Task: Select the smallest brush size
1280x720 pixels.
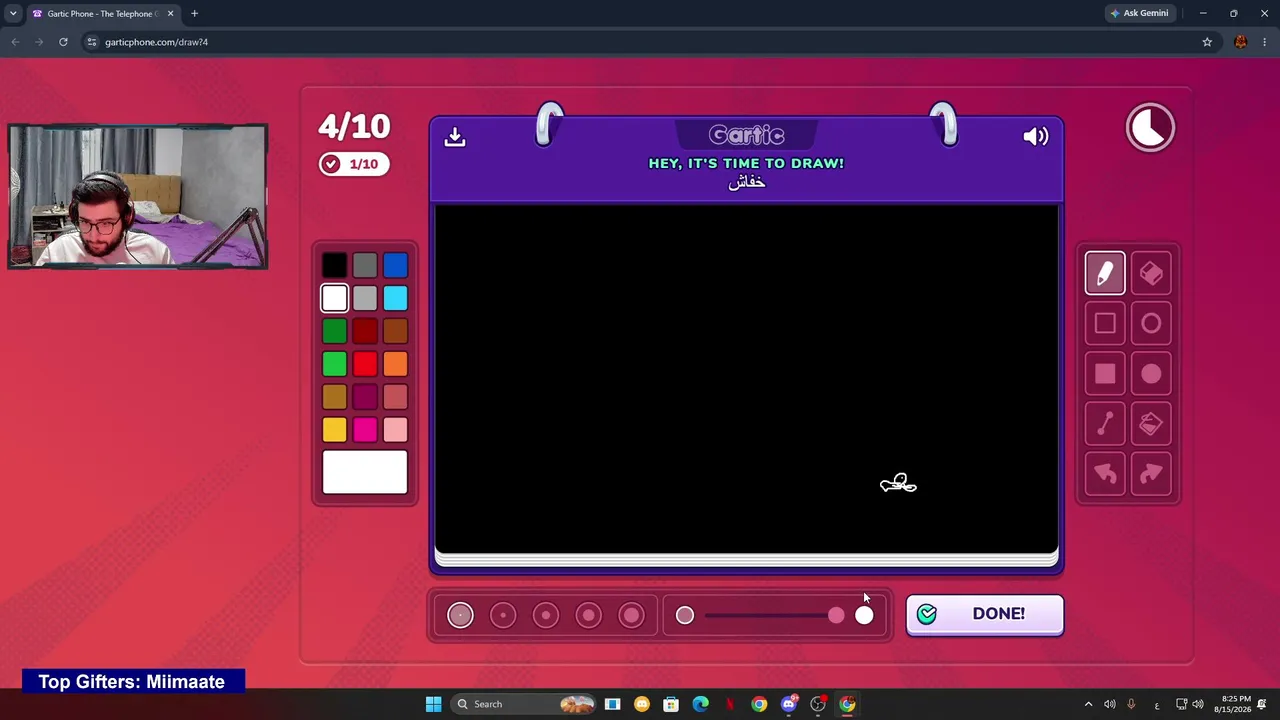Action: (460, 615)
